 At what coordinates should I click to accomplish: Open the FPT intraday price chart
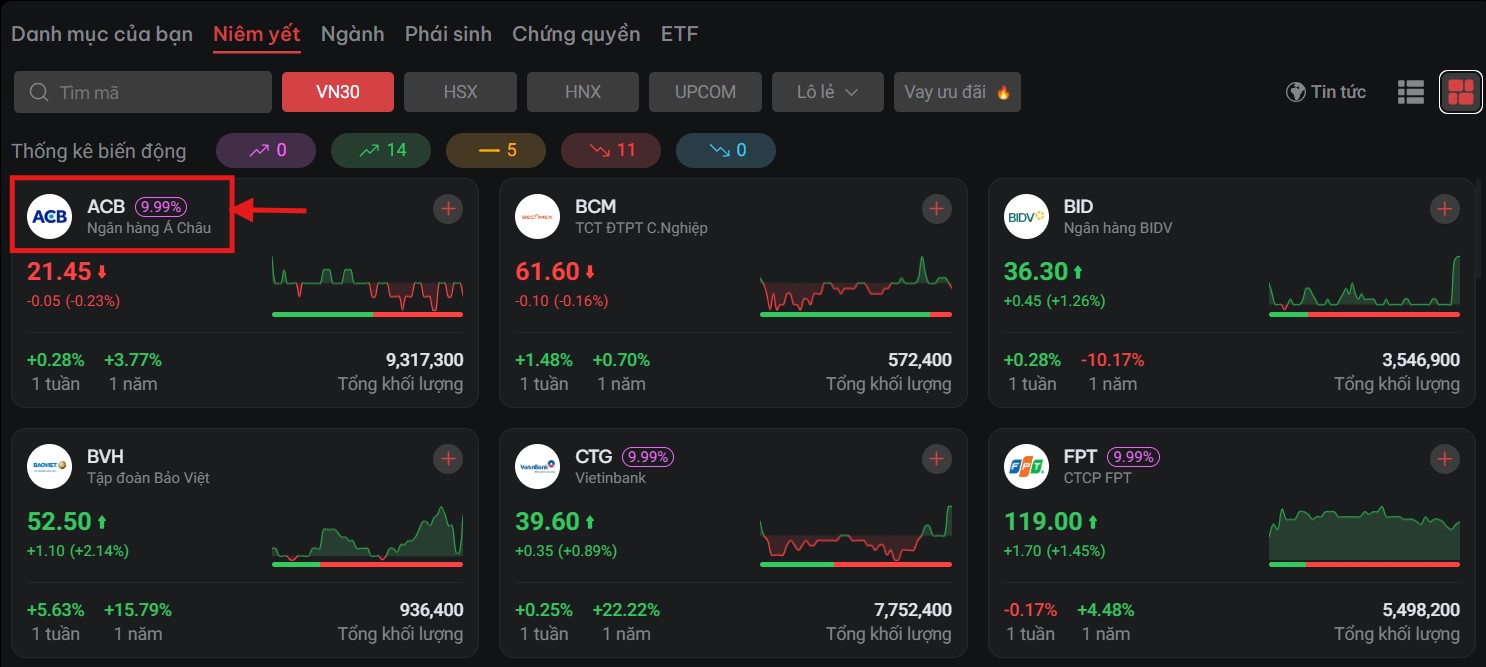coord(1364,534)
